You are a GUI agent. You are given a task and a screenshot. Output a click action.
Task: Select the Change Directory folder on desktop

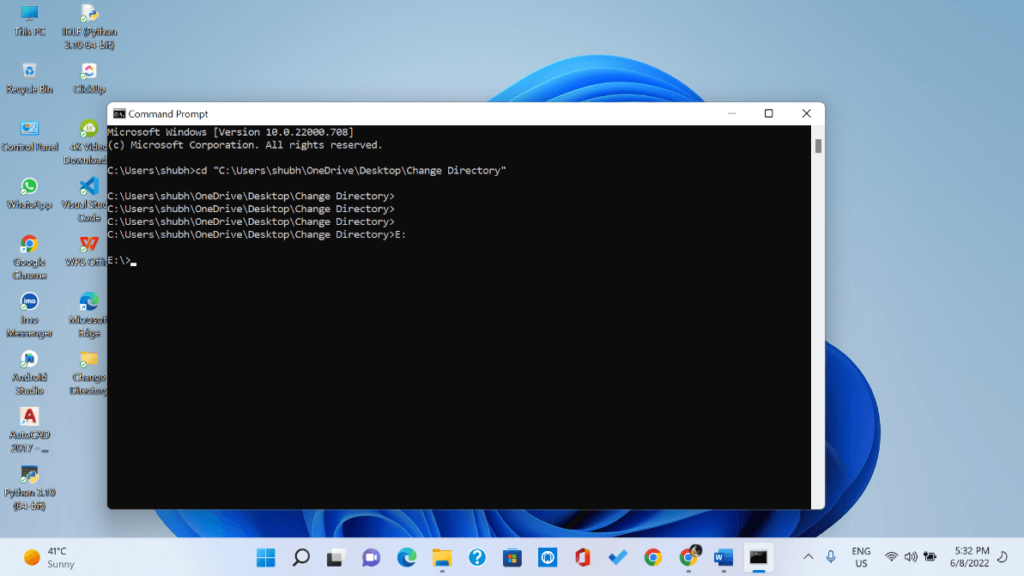click(89, 372)
